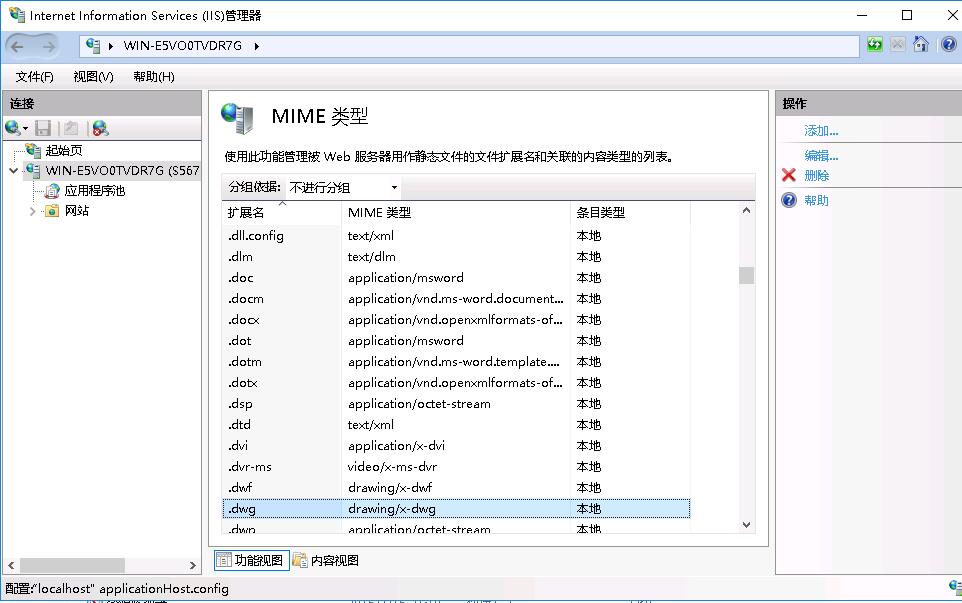This screenshot has height=603, width=962.
Task: Click arrow before WIN-E5VO0TVDR7G in address bar
Action: coord(110,46)
